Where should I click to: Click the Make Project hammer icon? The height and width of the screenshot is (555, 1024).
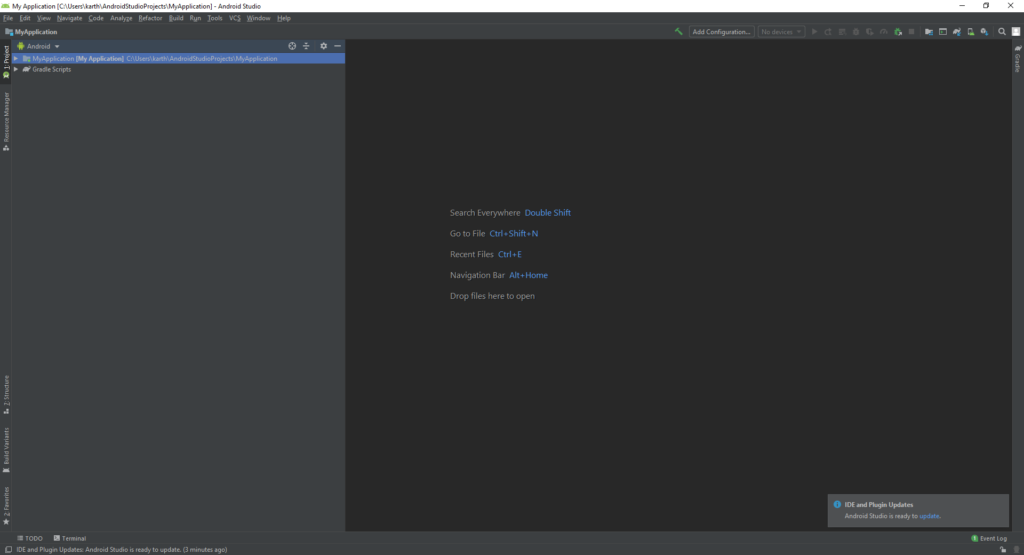click(x=679, y=31)
